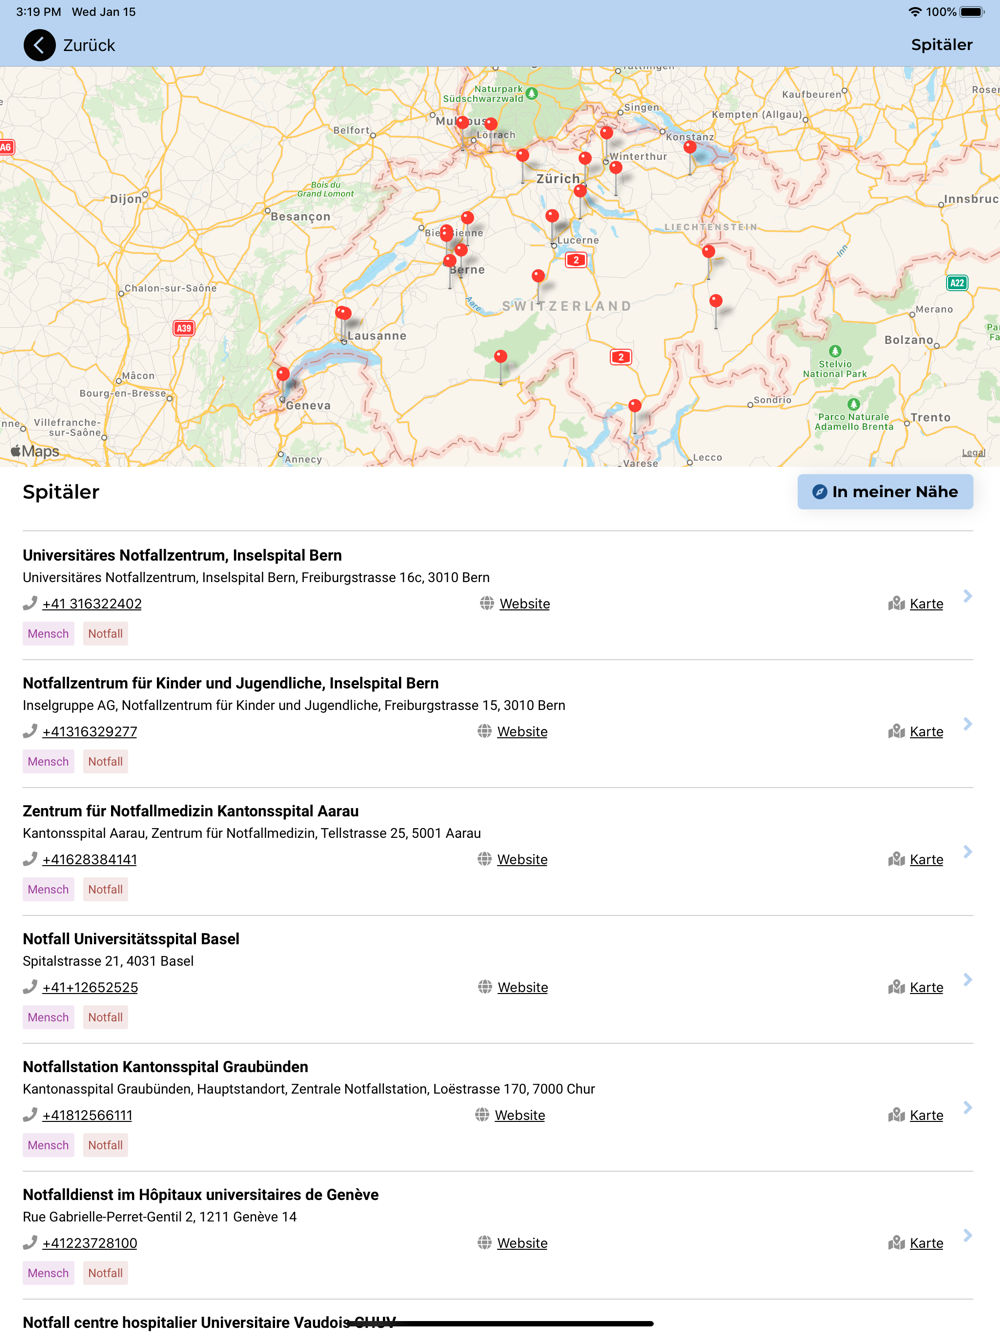The width and height of the screenshot is (1000, 1334).
Task: Tap the Zurück label
Action: [x=89, y=45]
